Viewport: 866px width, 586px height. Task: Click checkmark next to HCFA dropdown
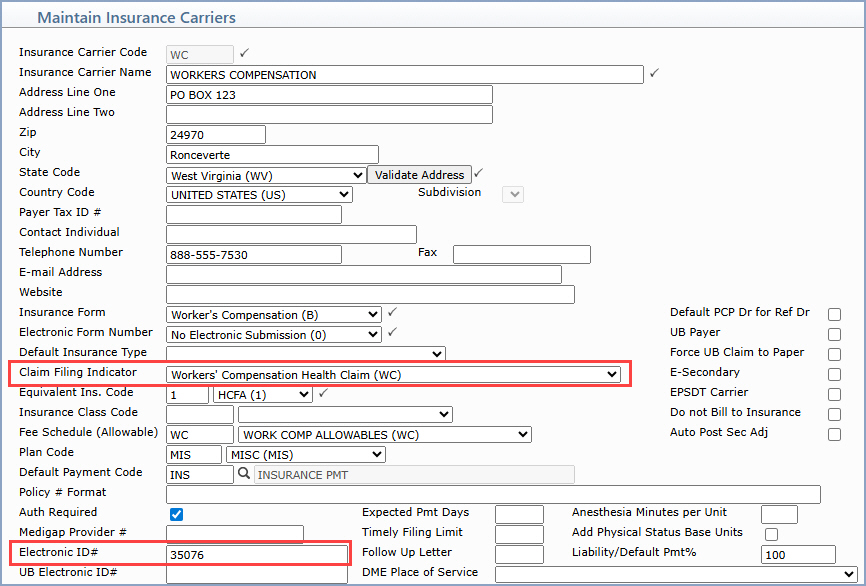(x=323, y=393)
